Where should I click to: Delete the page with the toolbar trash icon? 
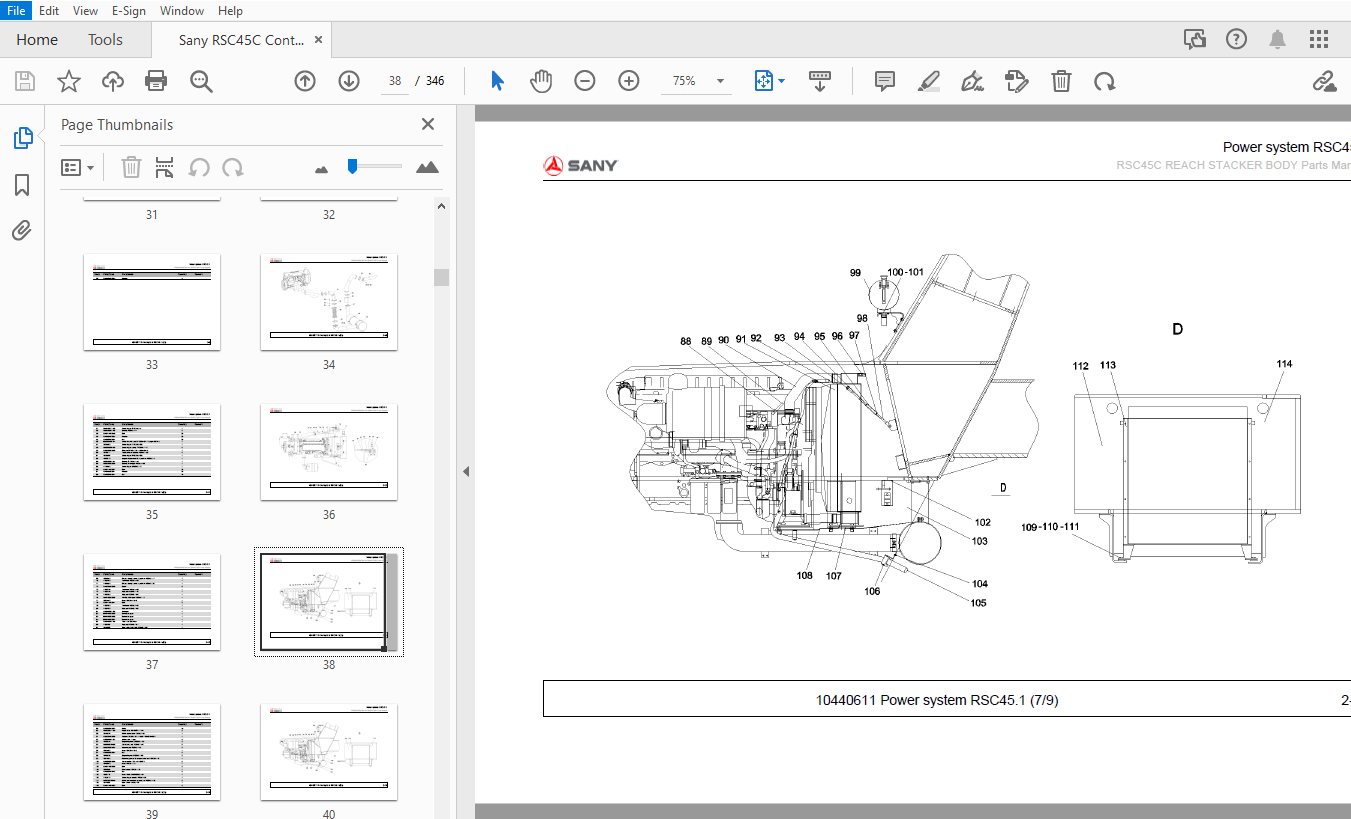pos(1061,81)
